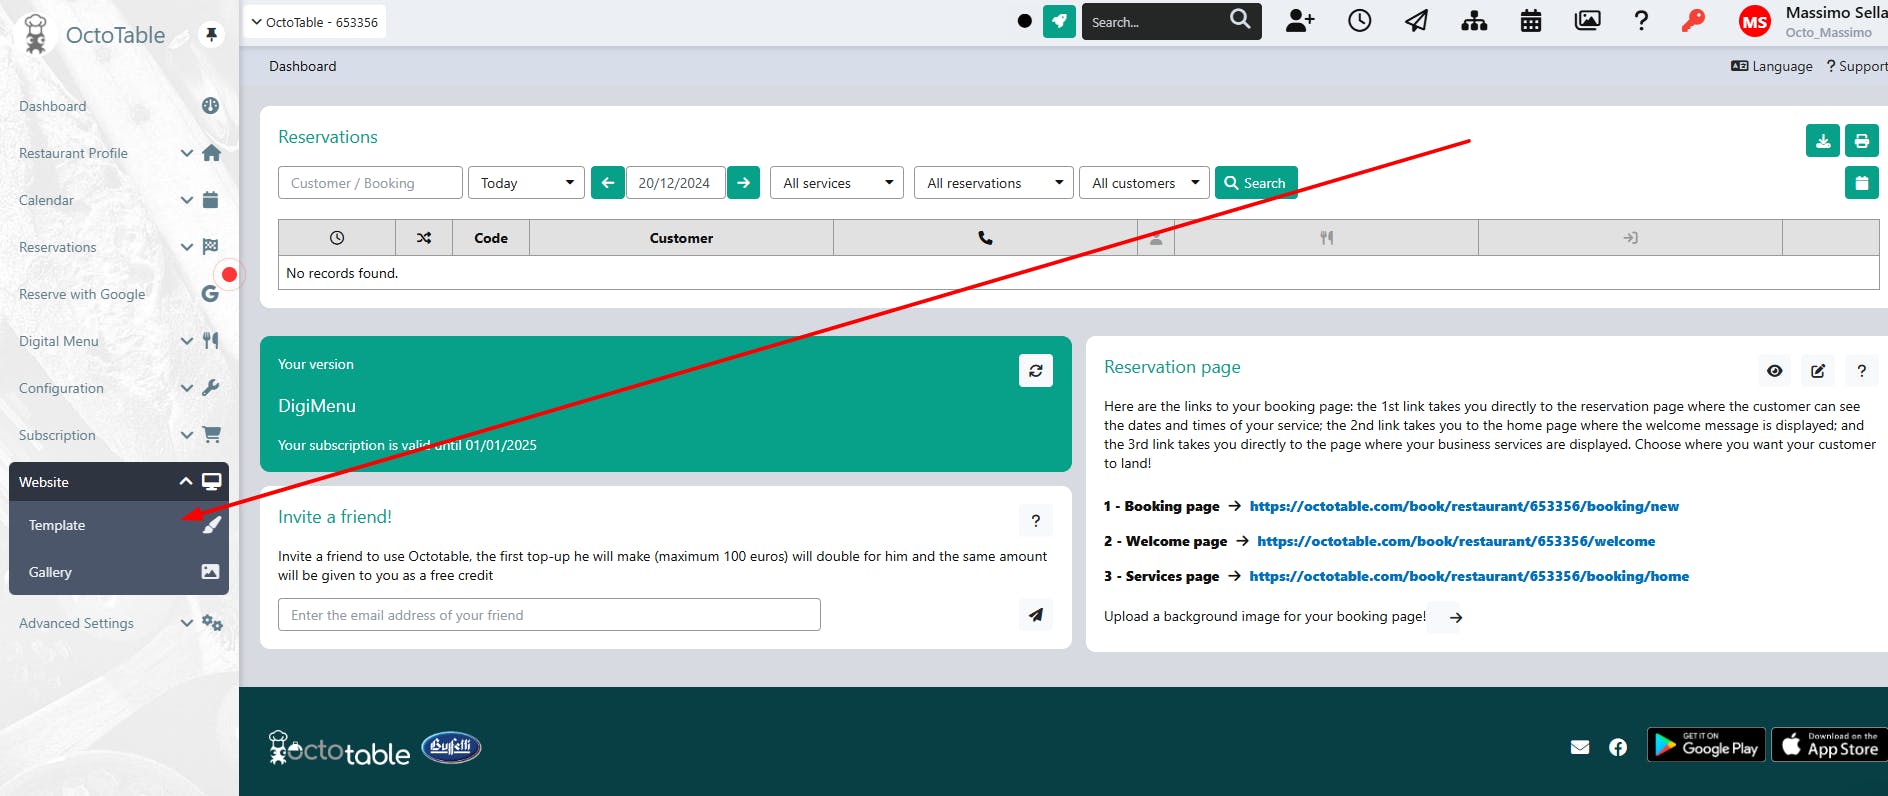The image size is (1888, 796).
Task: Print the reservations list
Action: pyautogui.click(x=1862, y=141)
